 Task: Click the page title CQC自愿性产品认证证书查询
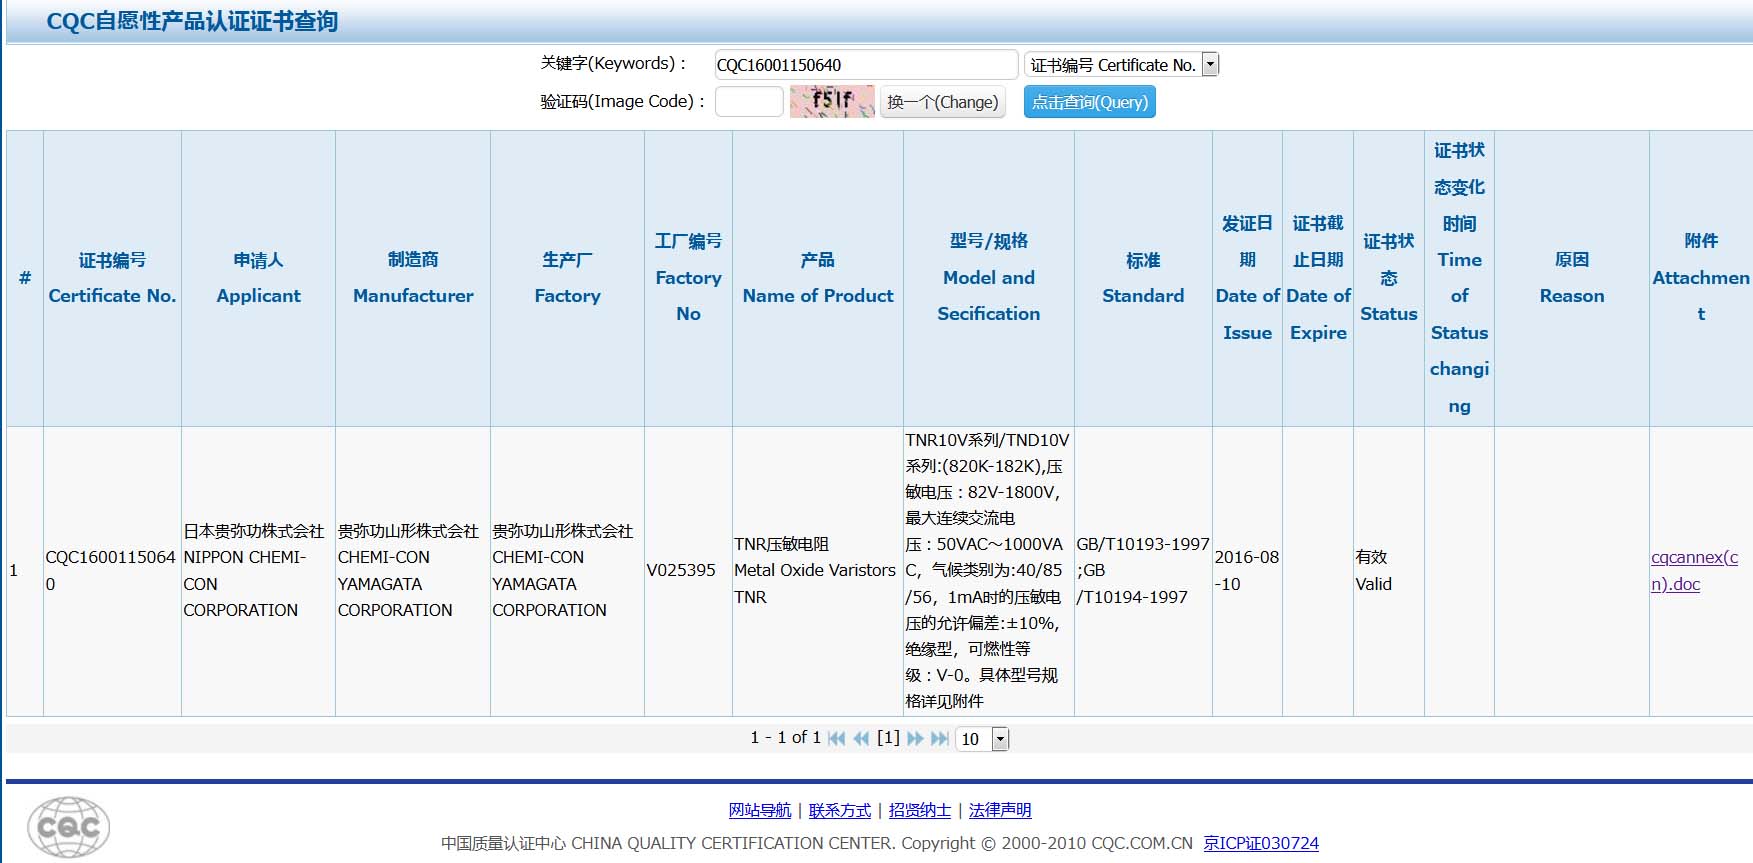tap(192, 21)
